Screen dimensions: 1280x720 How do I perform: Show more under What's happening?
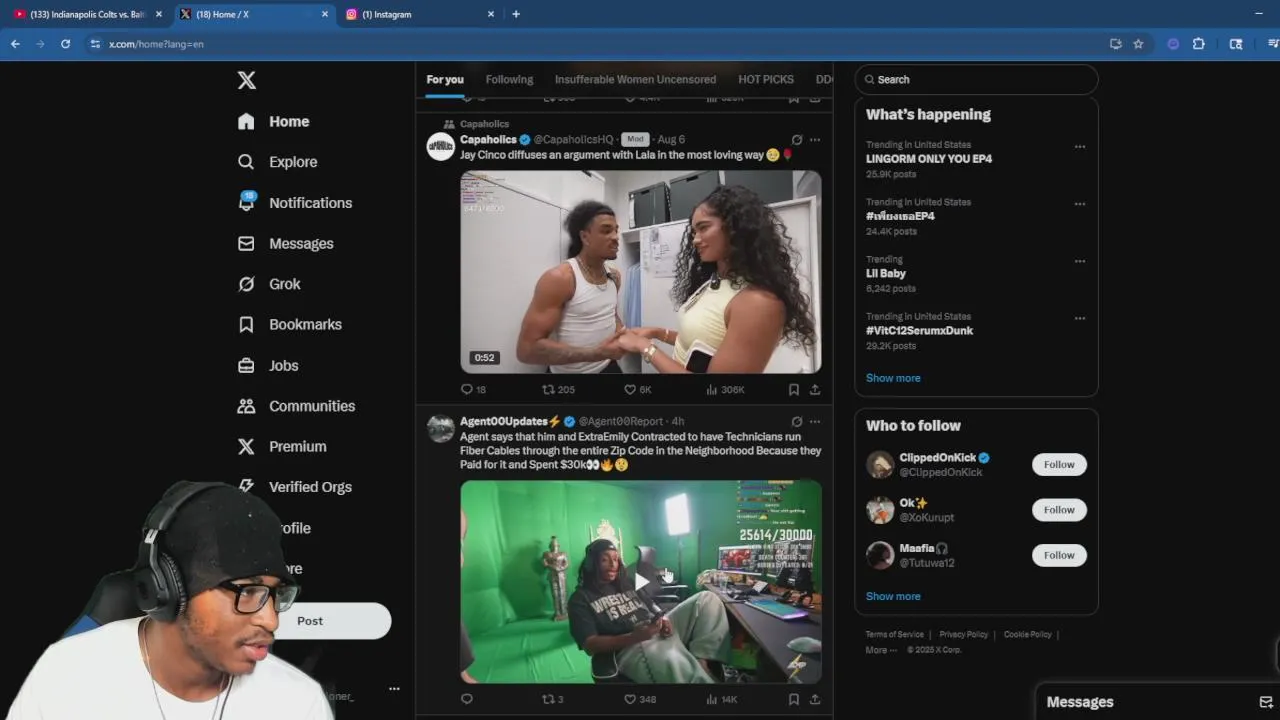(x=893, y=378)
